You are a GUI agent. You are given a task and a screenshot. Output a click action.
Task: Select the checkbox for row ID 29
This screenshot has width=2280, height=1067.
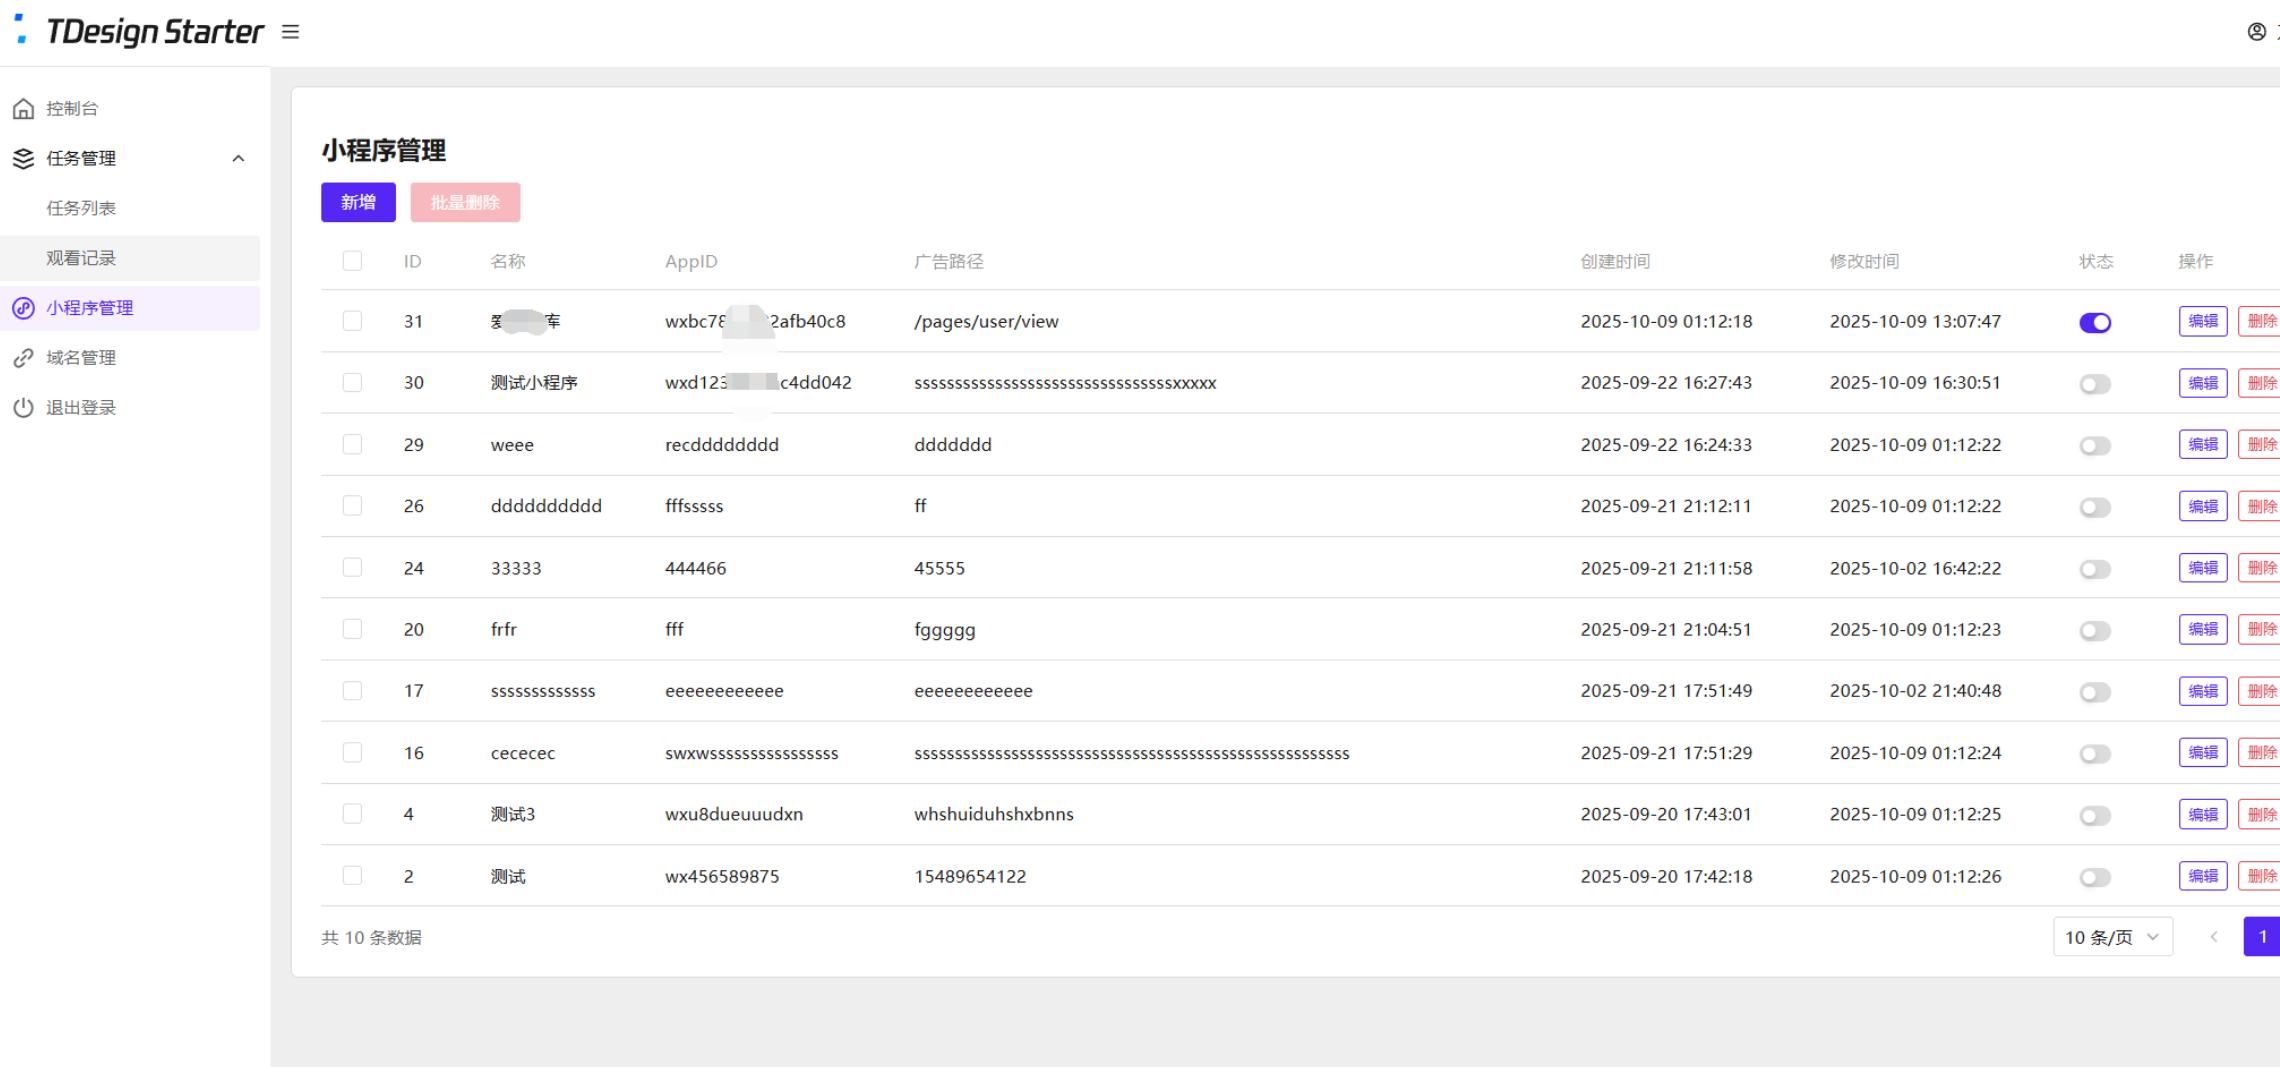[x=352, y=444]
